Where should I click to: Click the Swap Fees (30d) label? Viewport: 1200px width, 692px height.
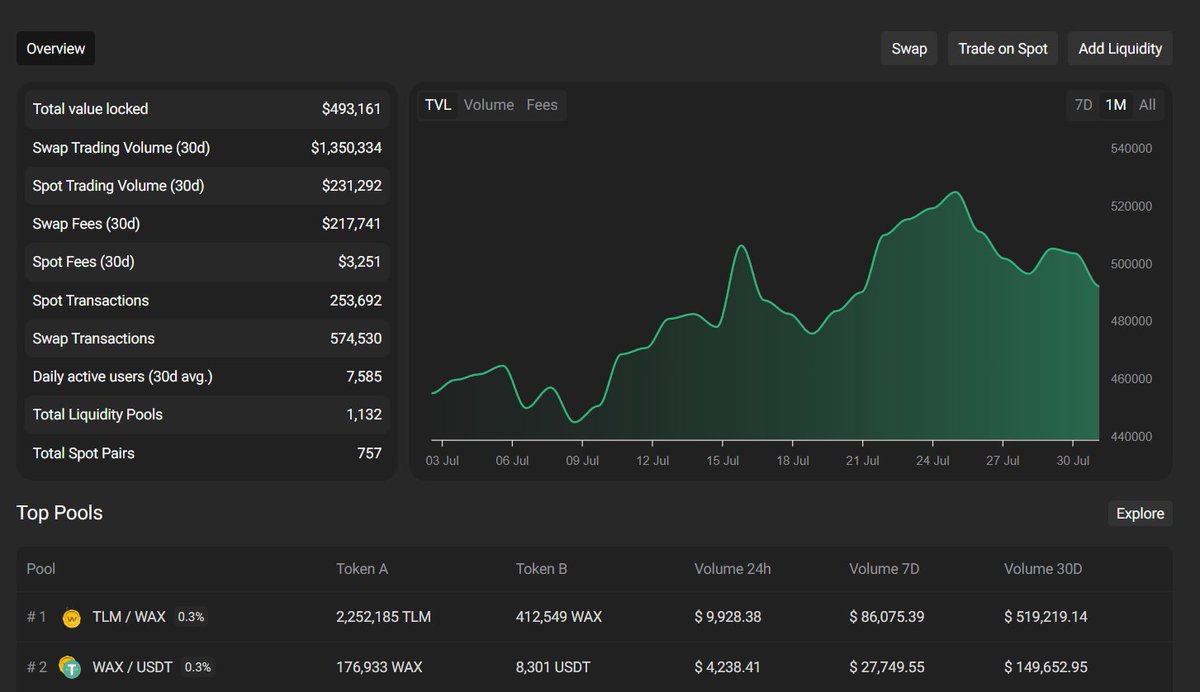[86, 224]
